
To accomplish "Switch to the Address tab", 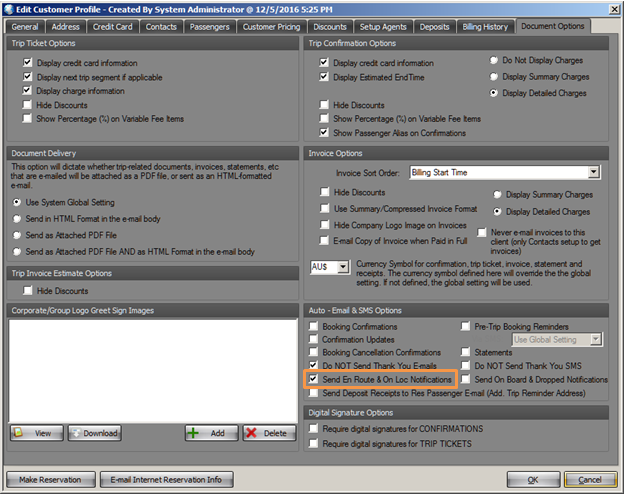I will pyautogui.click(x=66, y=27).
